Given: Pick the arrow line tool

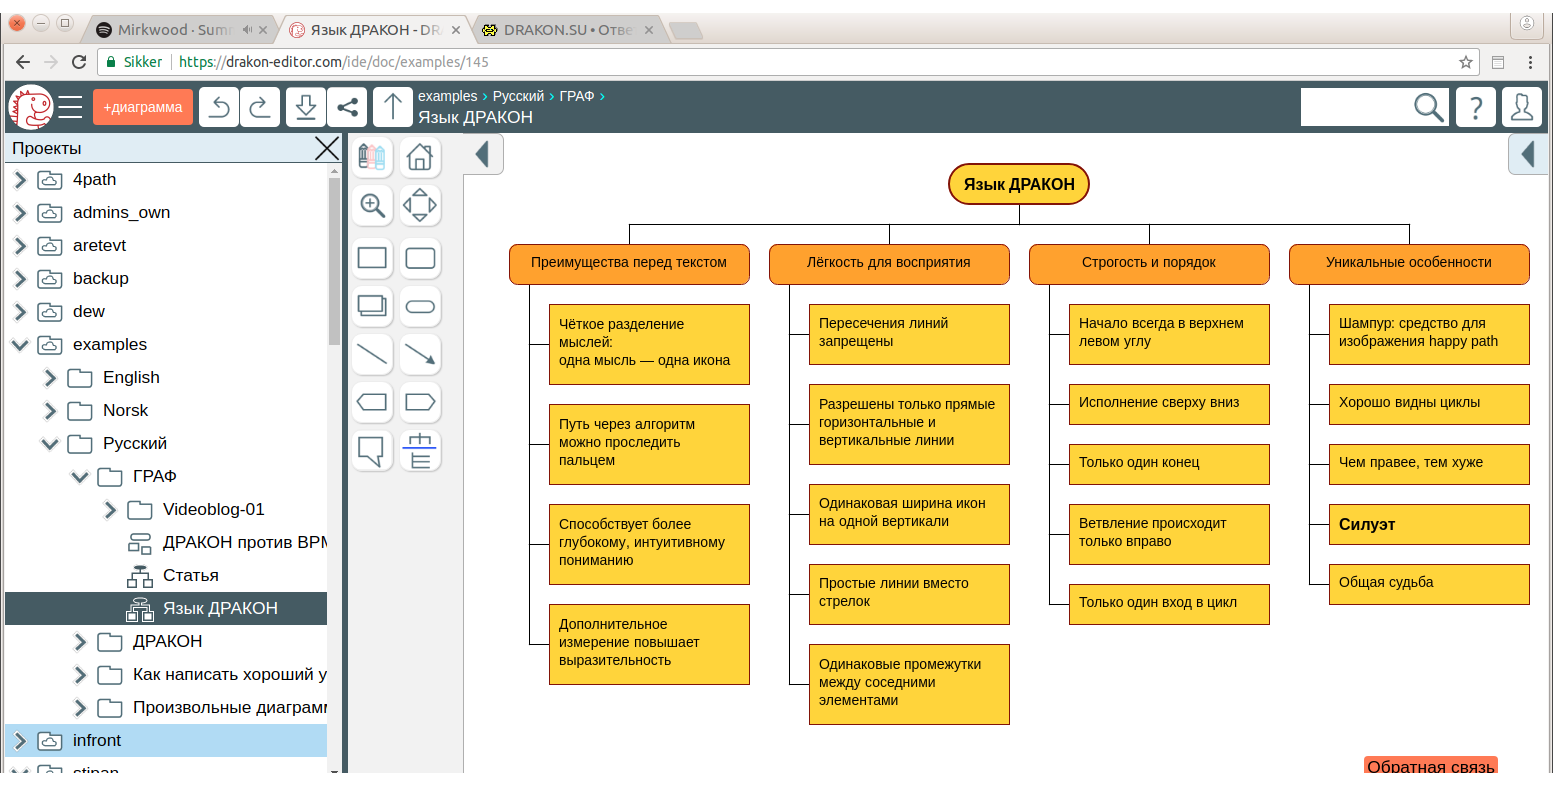Looking at the screenshot, I should coord(420,354).
